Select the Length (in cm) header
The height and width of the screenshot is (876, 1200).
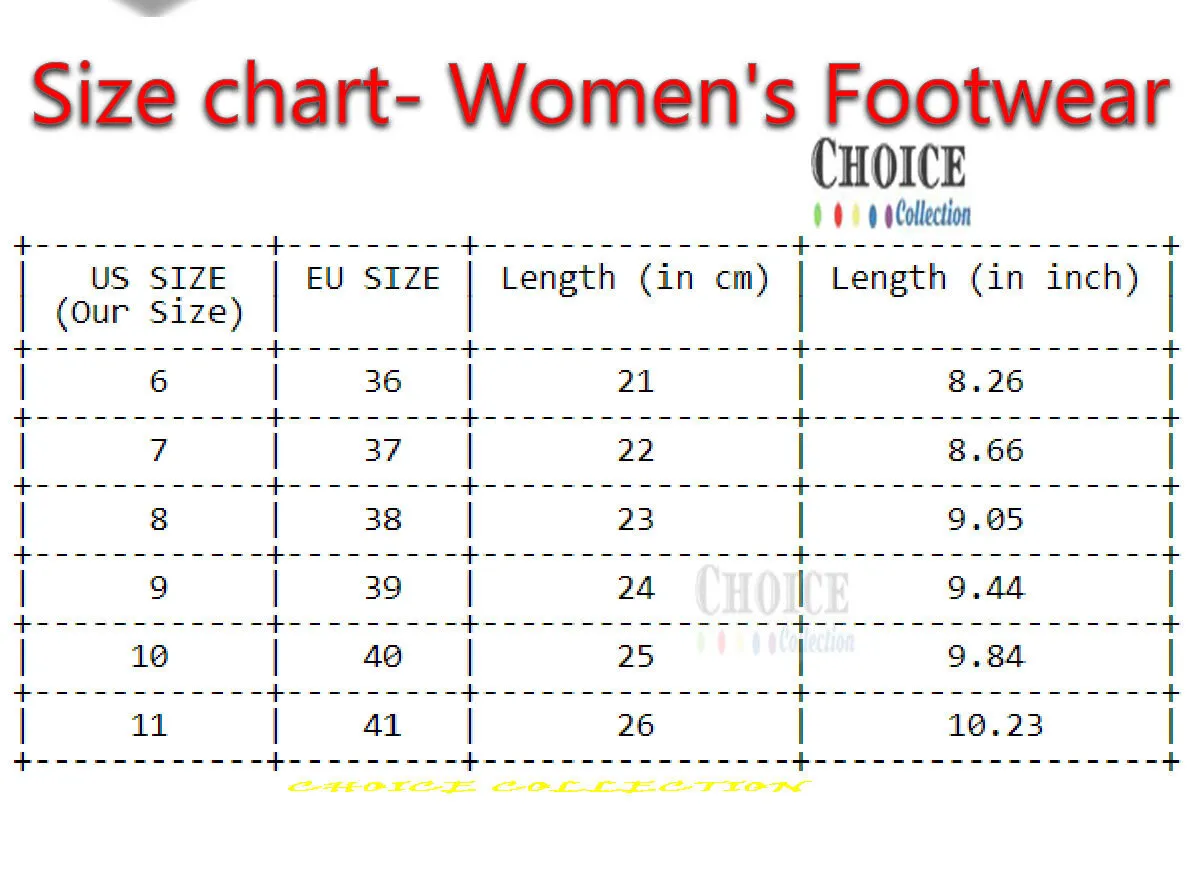coord(635,279)
